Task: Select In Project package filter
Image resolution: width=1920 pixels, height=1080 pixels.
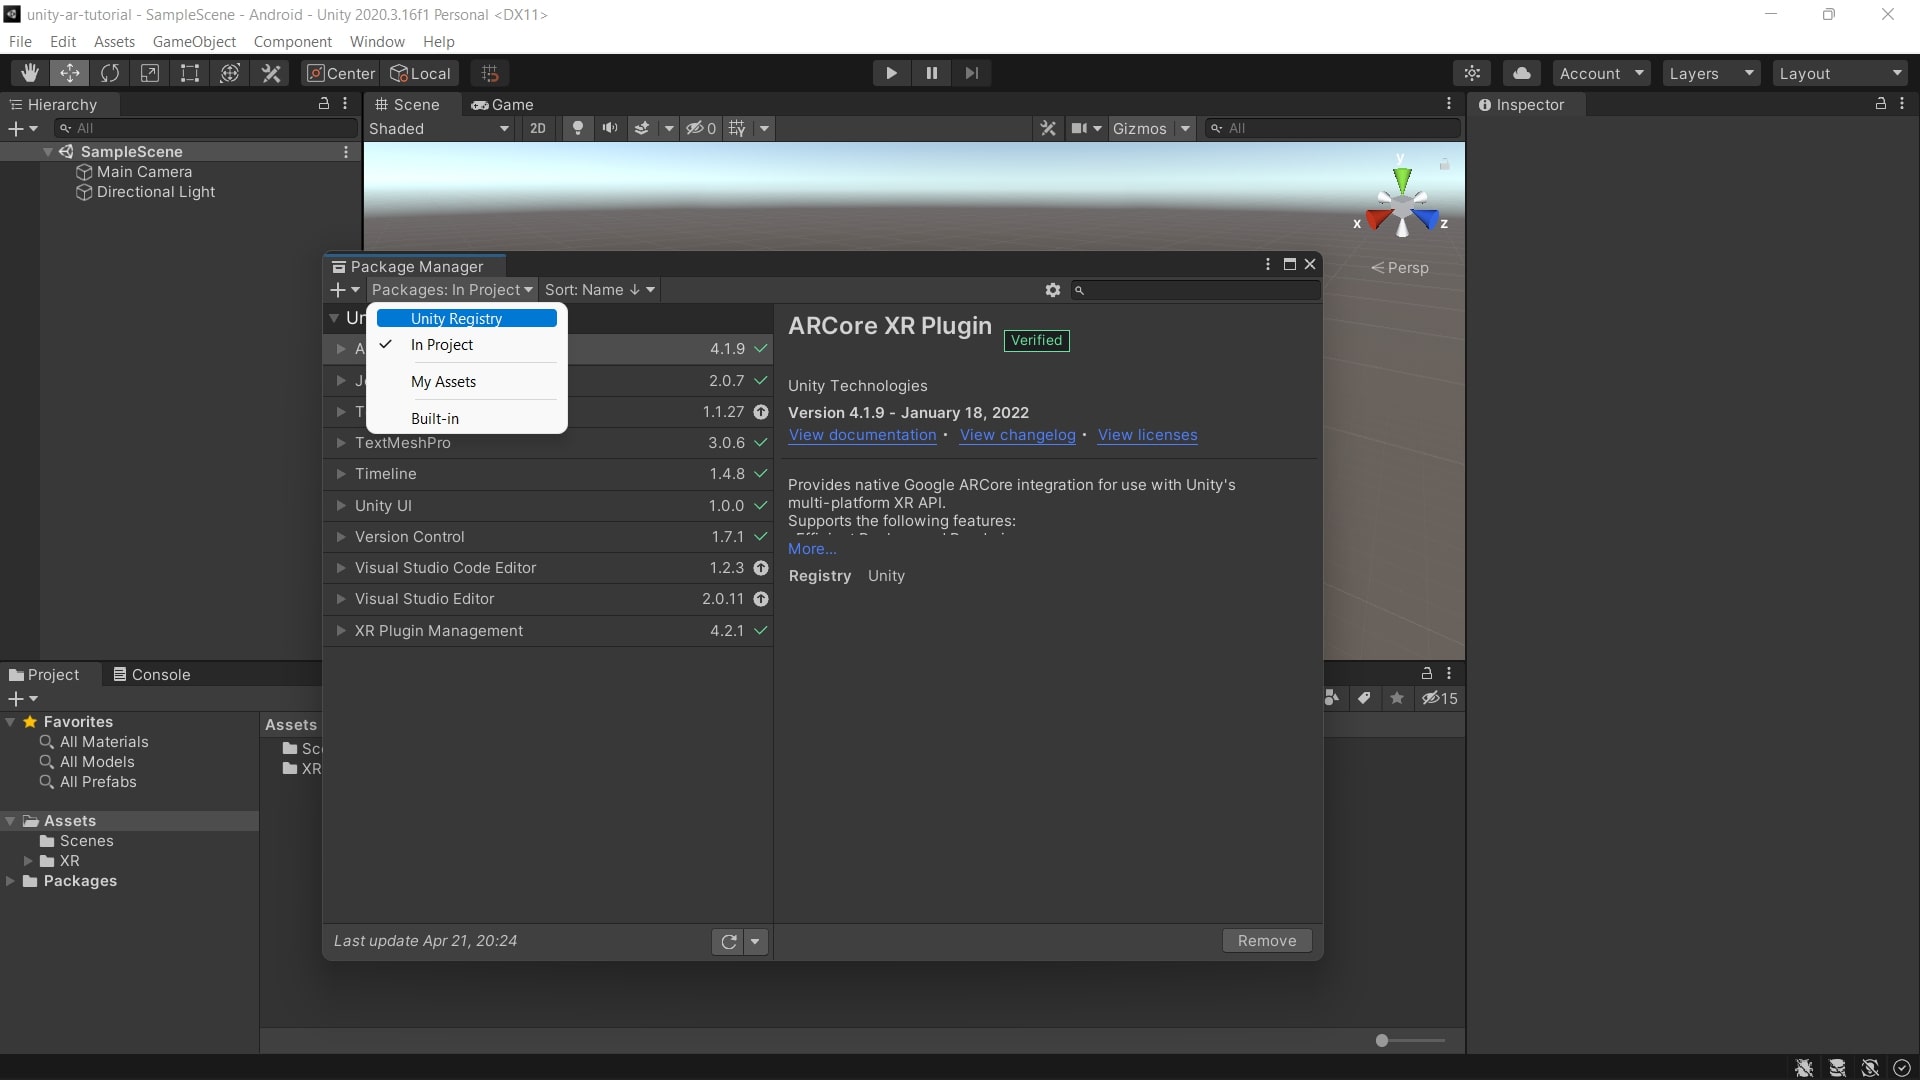Action: click(x=442, y=344)
